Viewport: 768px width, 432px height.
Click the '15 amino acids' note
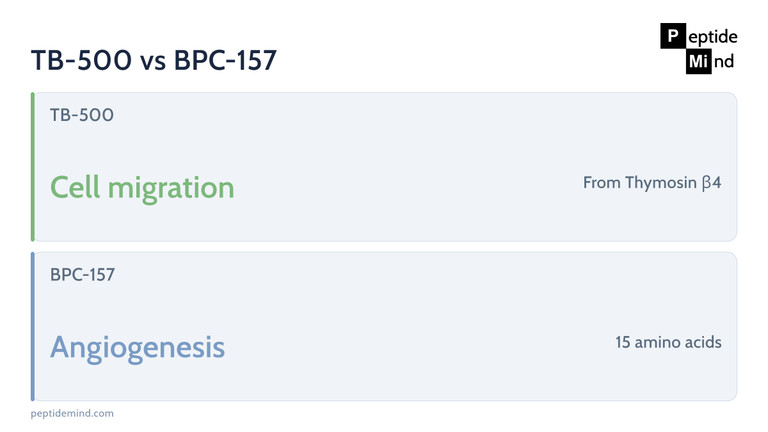pyautogui.click(x=668, y=342)
